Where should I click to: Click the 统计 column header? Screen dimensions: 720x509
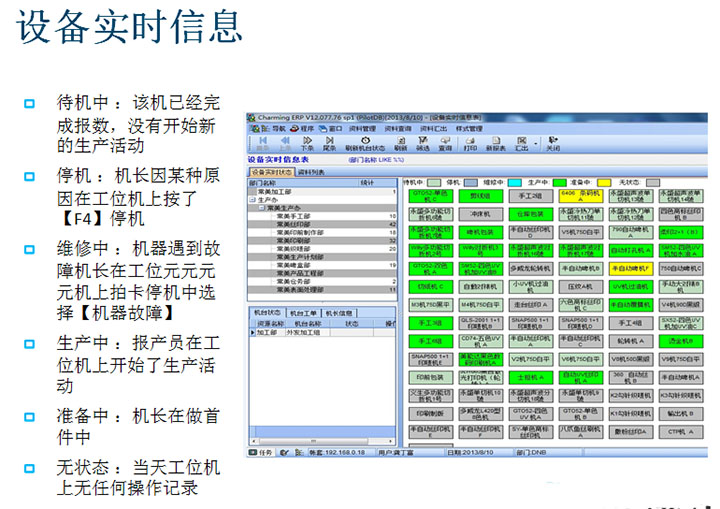coord(377,183)
